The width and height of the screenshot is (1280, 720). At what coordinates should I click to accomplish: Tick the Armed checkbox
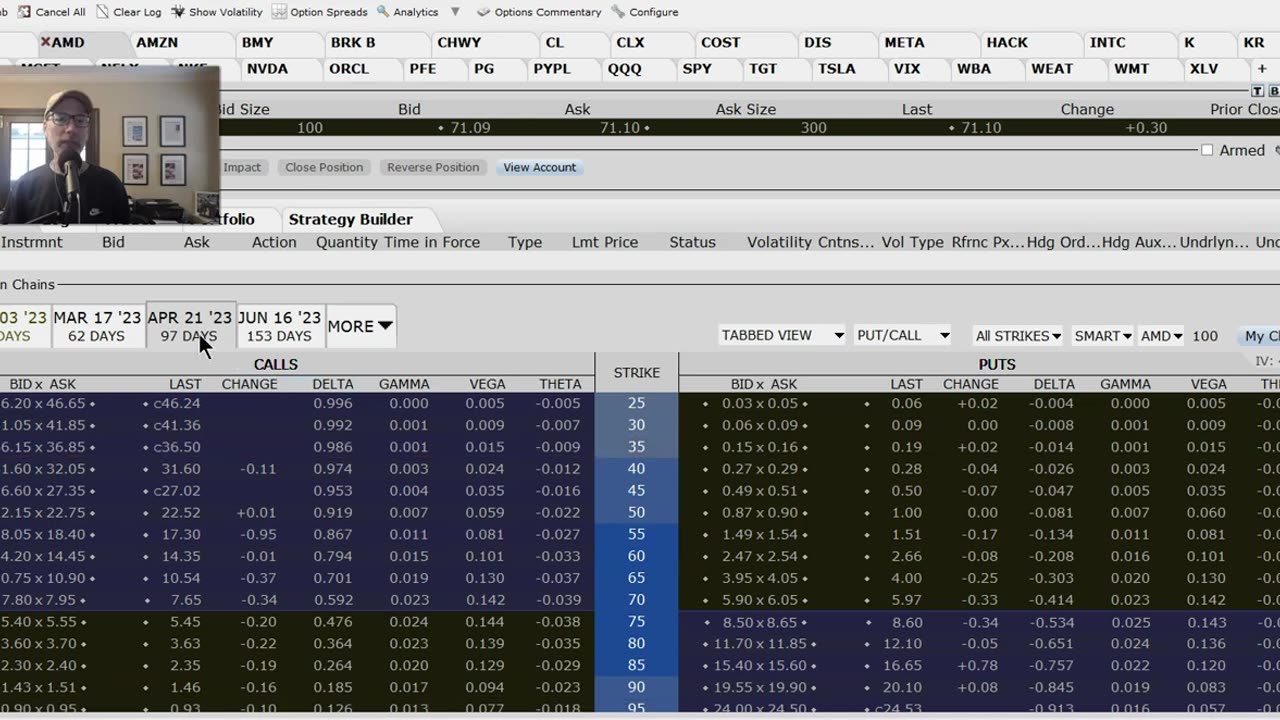(x=1207, y=150)
